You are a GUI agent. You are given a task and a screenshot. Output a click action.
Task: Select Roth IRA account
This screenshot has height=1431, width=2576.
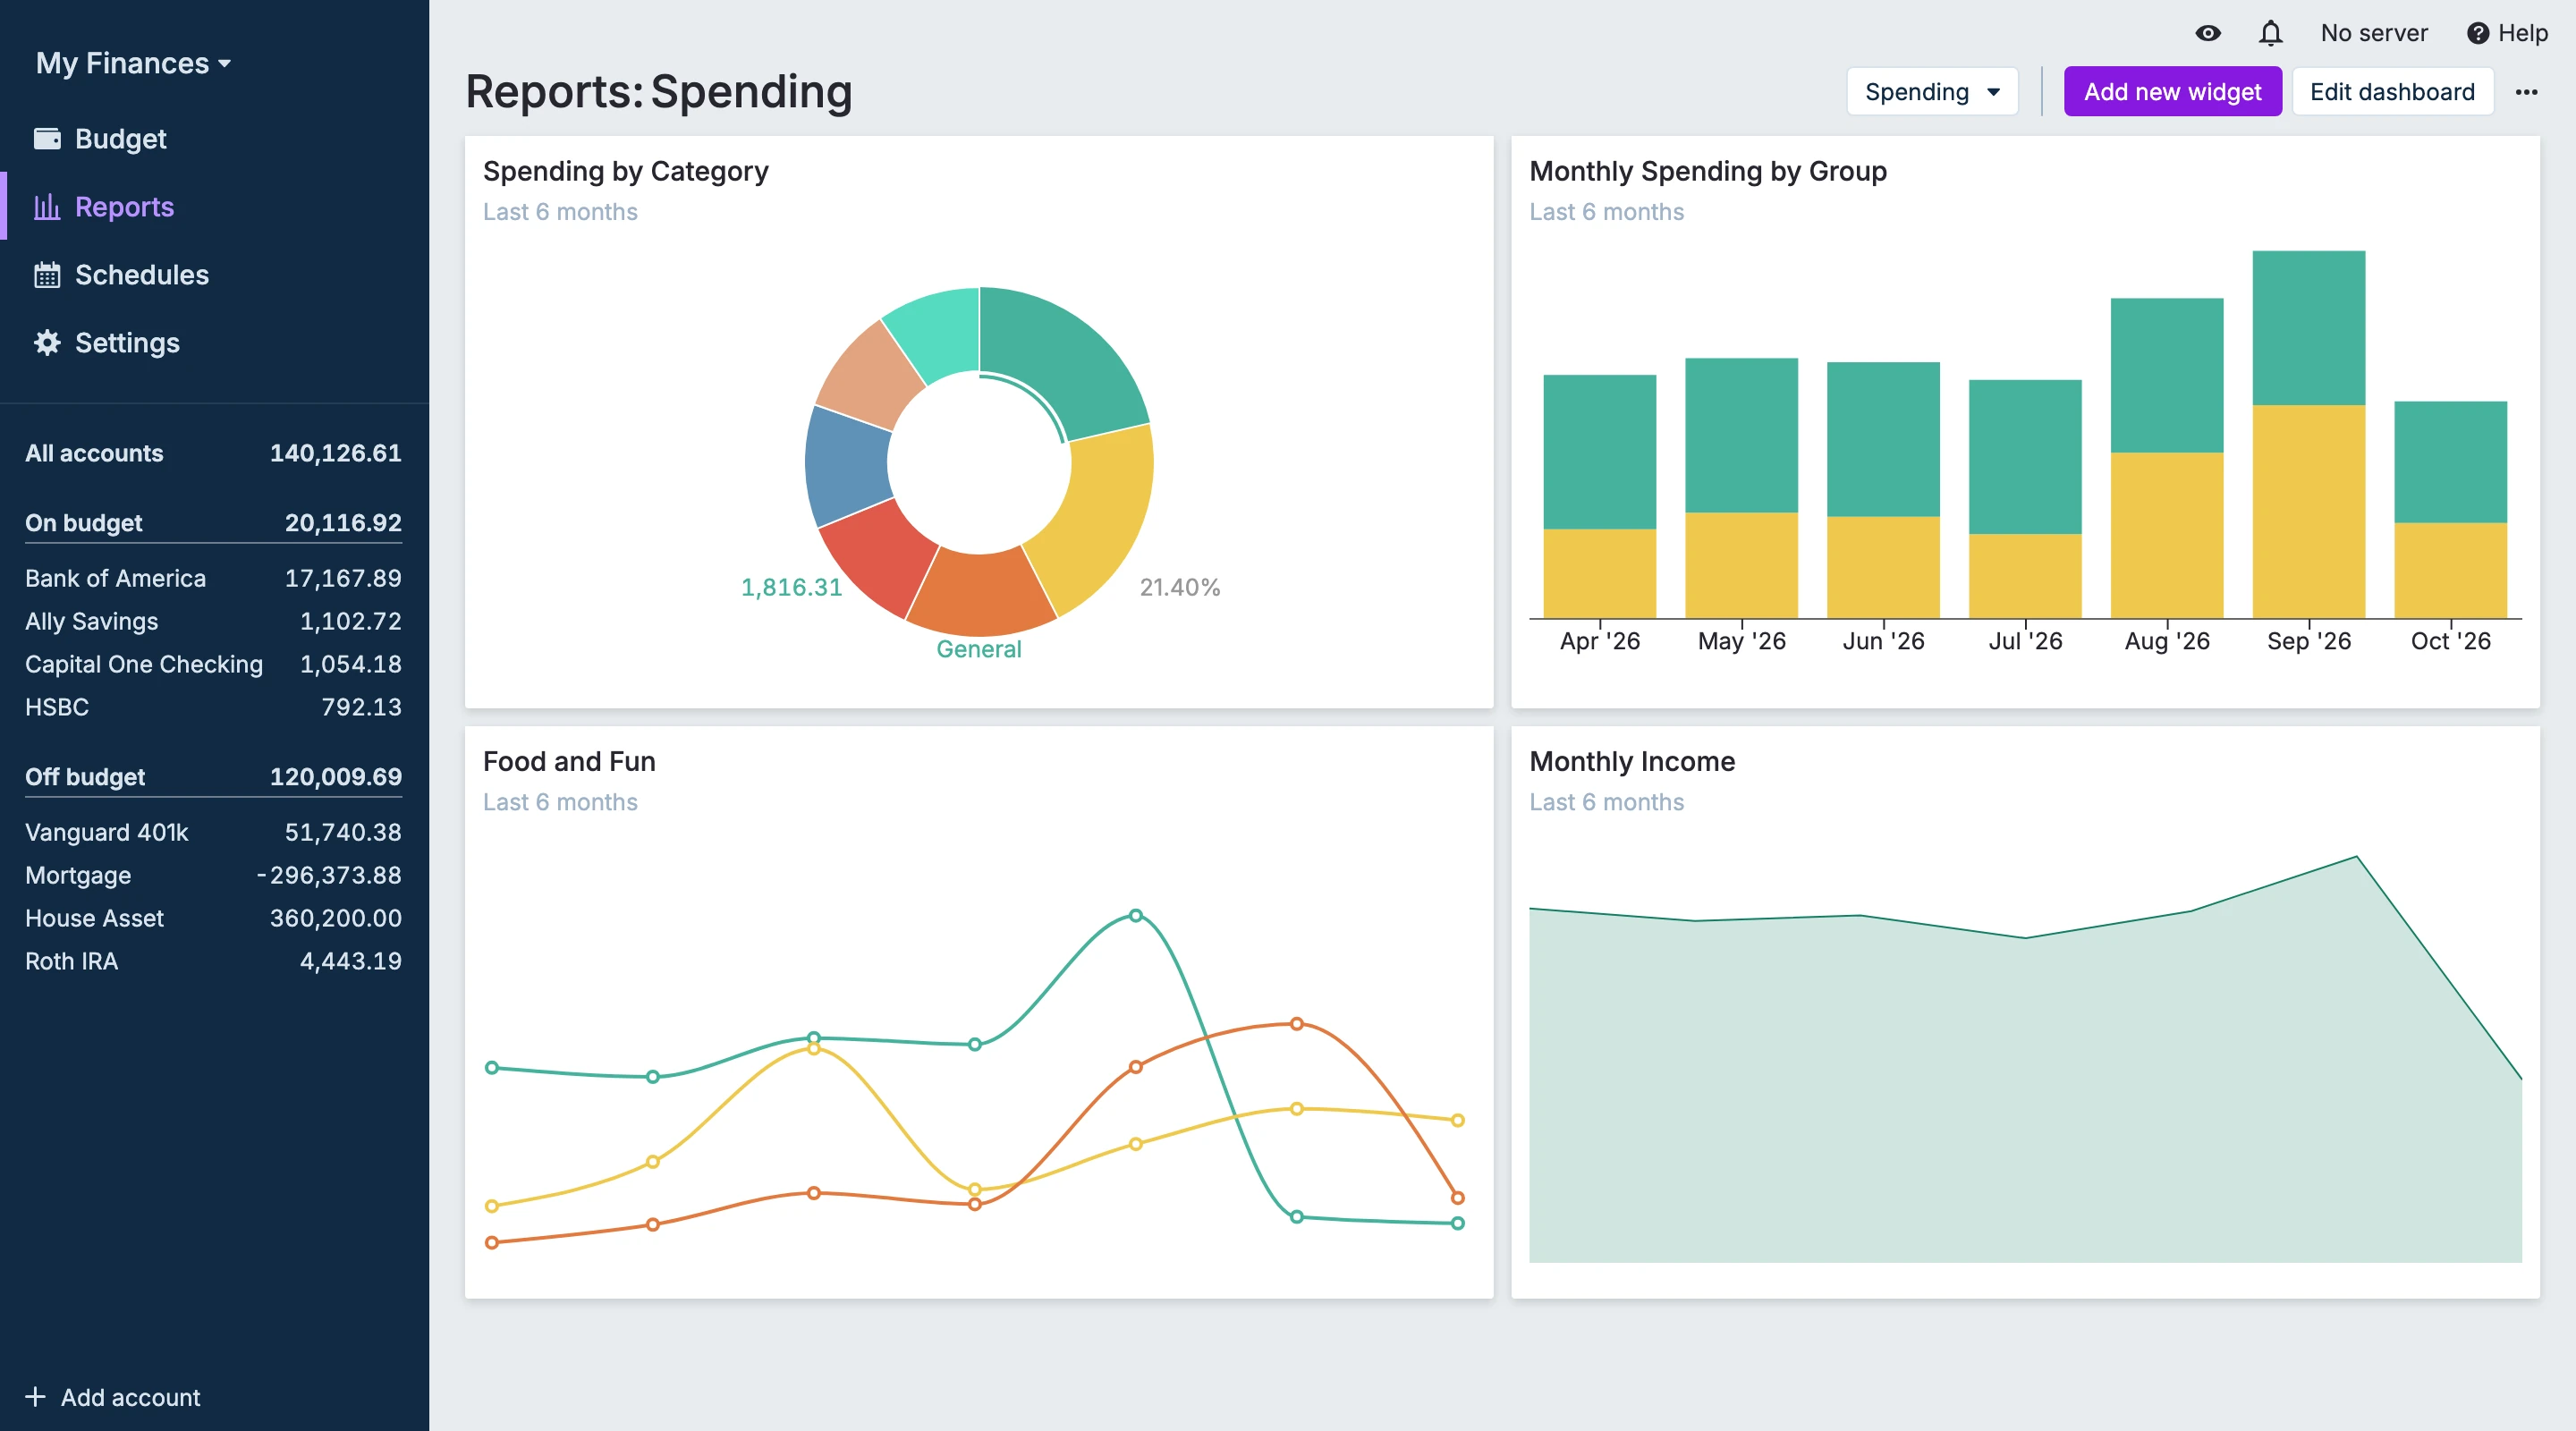click(x=213, y=961)
